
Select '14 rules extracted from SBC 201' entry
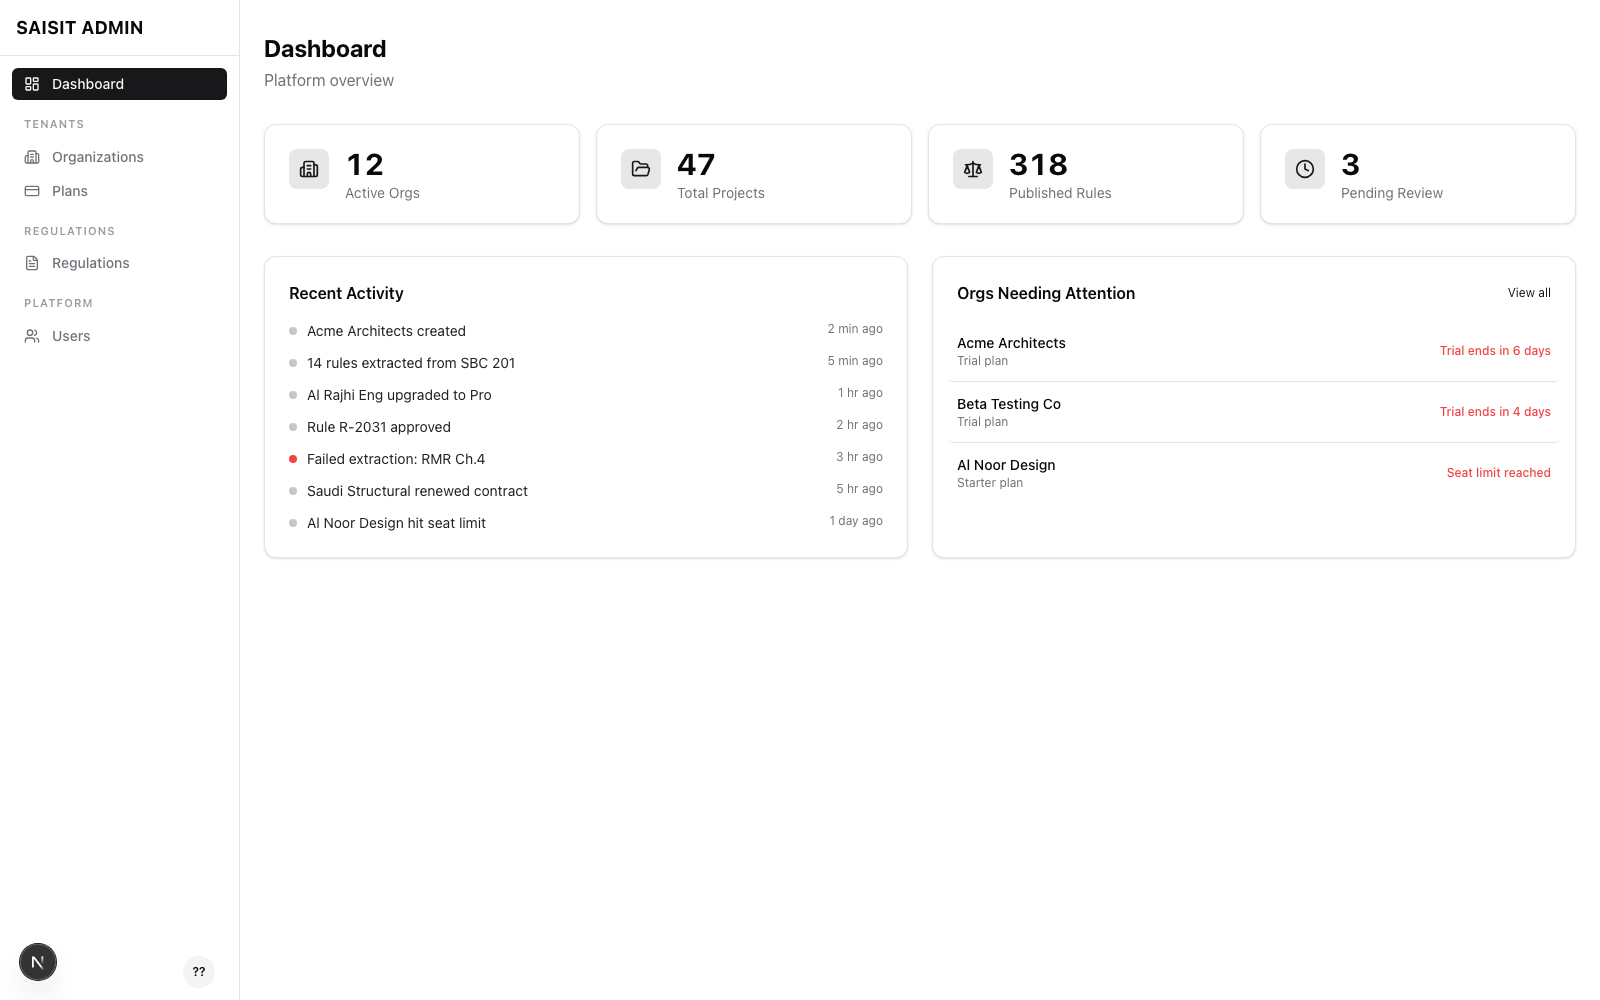click(x=586, y=363)
